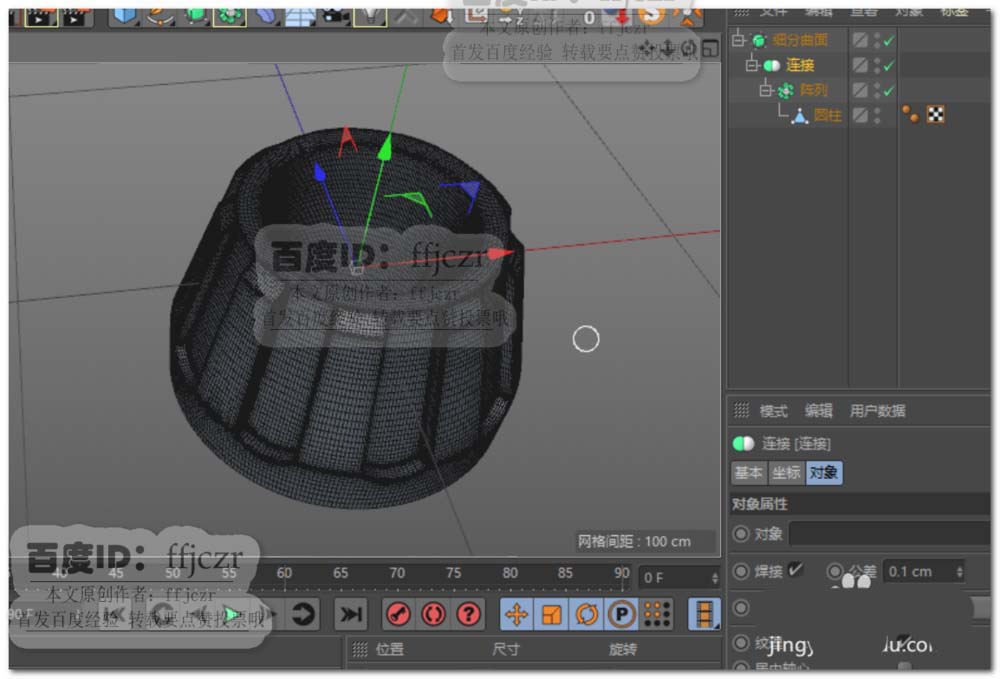Toggle enable checkmark for 阵列 object
The height and width of the screenshot is (679, 1000).
(x=888, y=91)
